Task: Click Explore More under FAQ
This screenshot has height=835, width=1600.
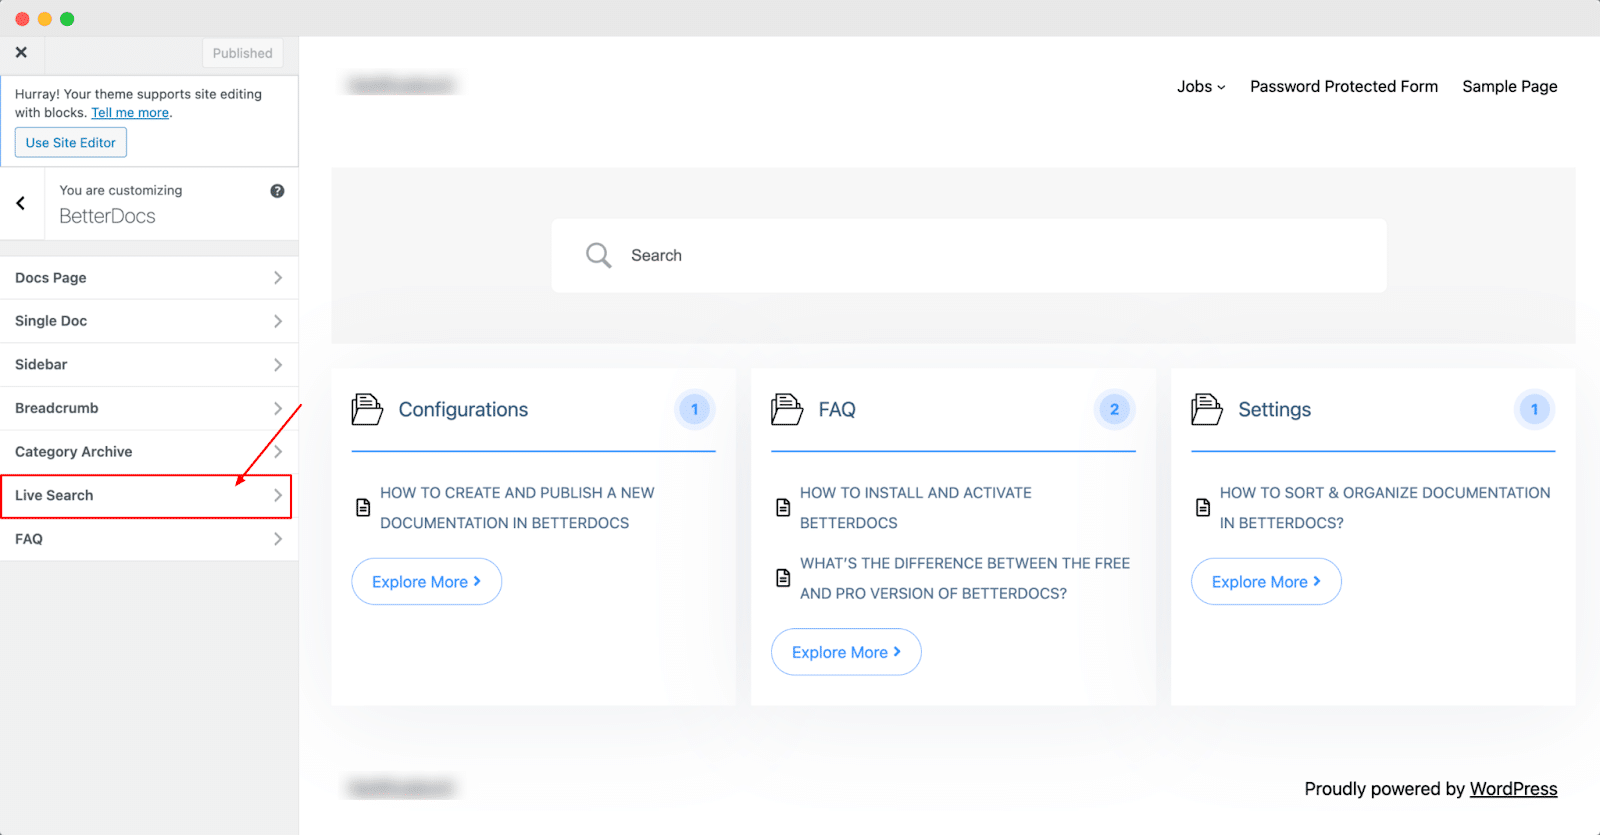Action: pos(847,652)
